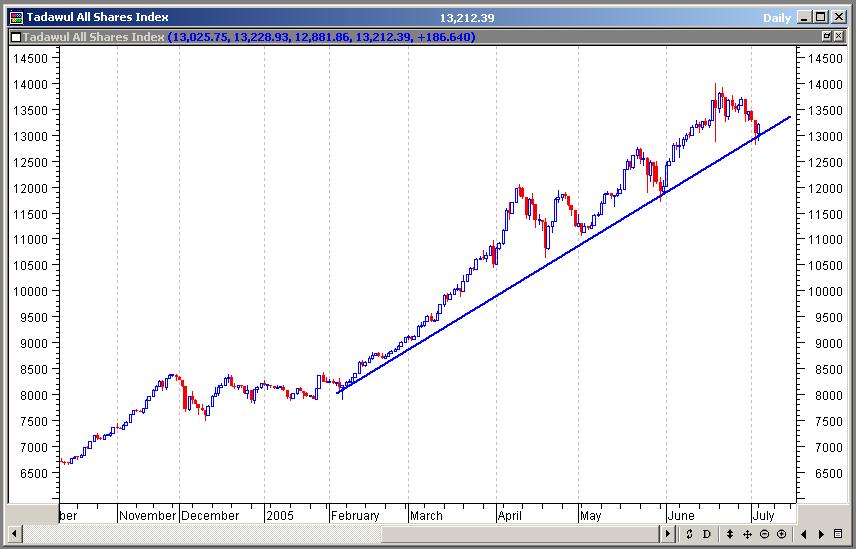The width and height of the screenshot is (856, 549).
Task: Go to previous chart with left triangle
Action: 804,534
